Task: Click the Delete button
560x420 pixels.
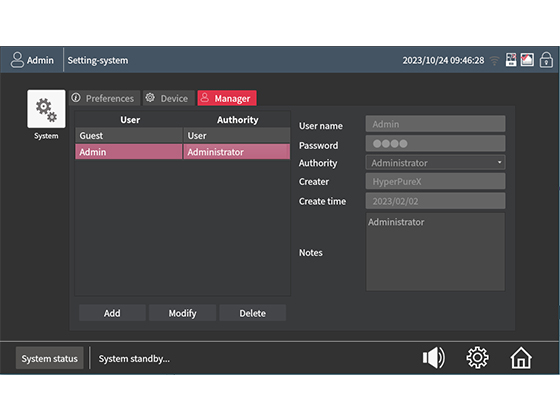Action: click(252, 313)
